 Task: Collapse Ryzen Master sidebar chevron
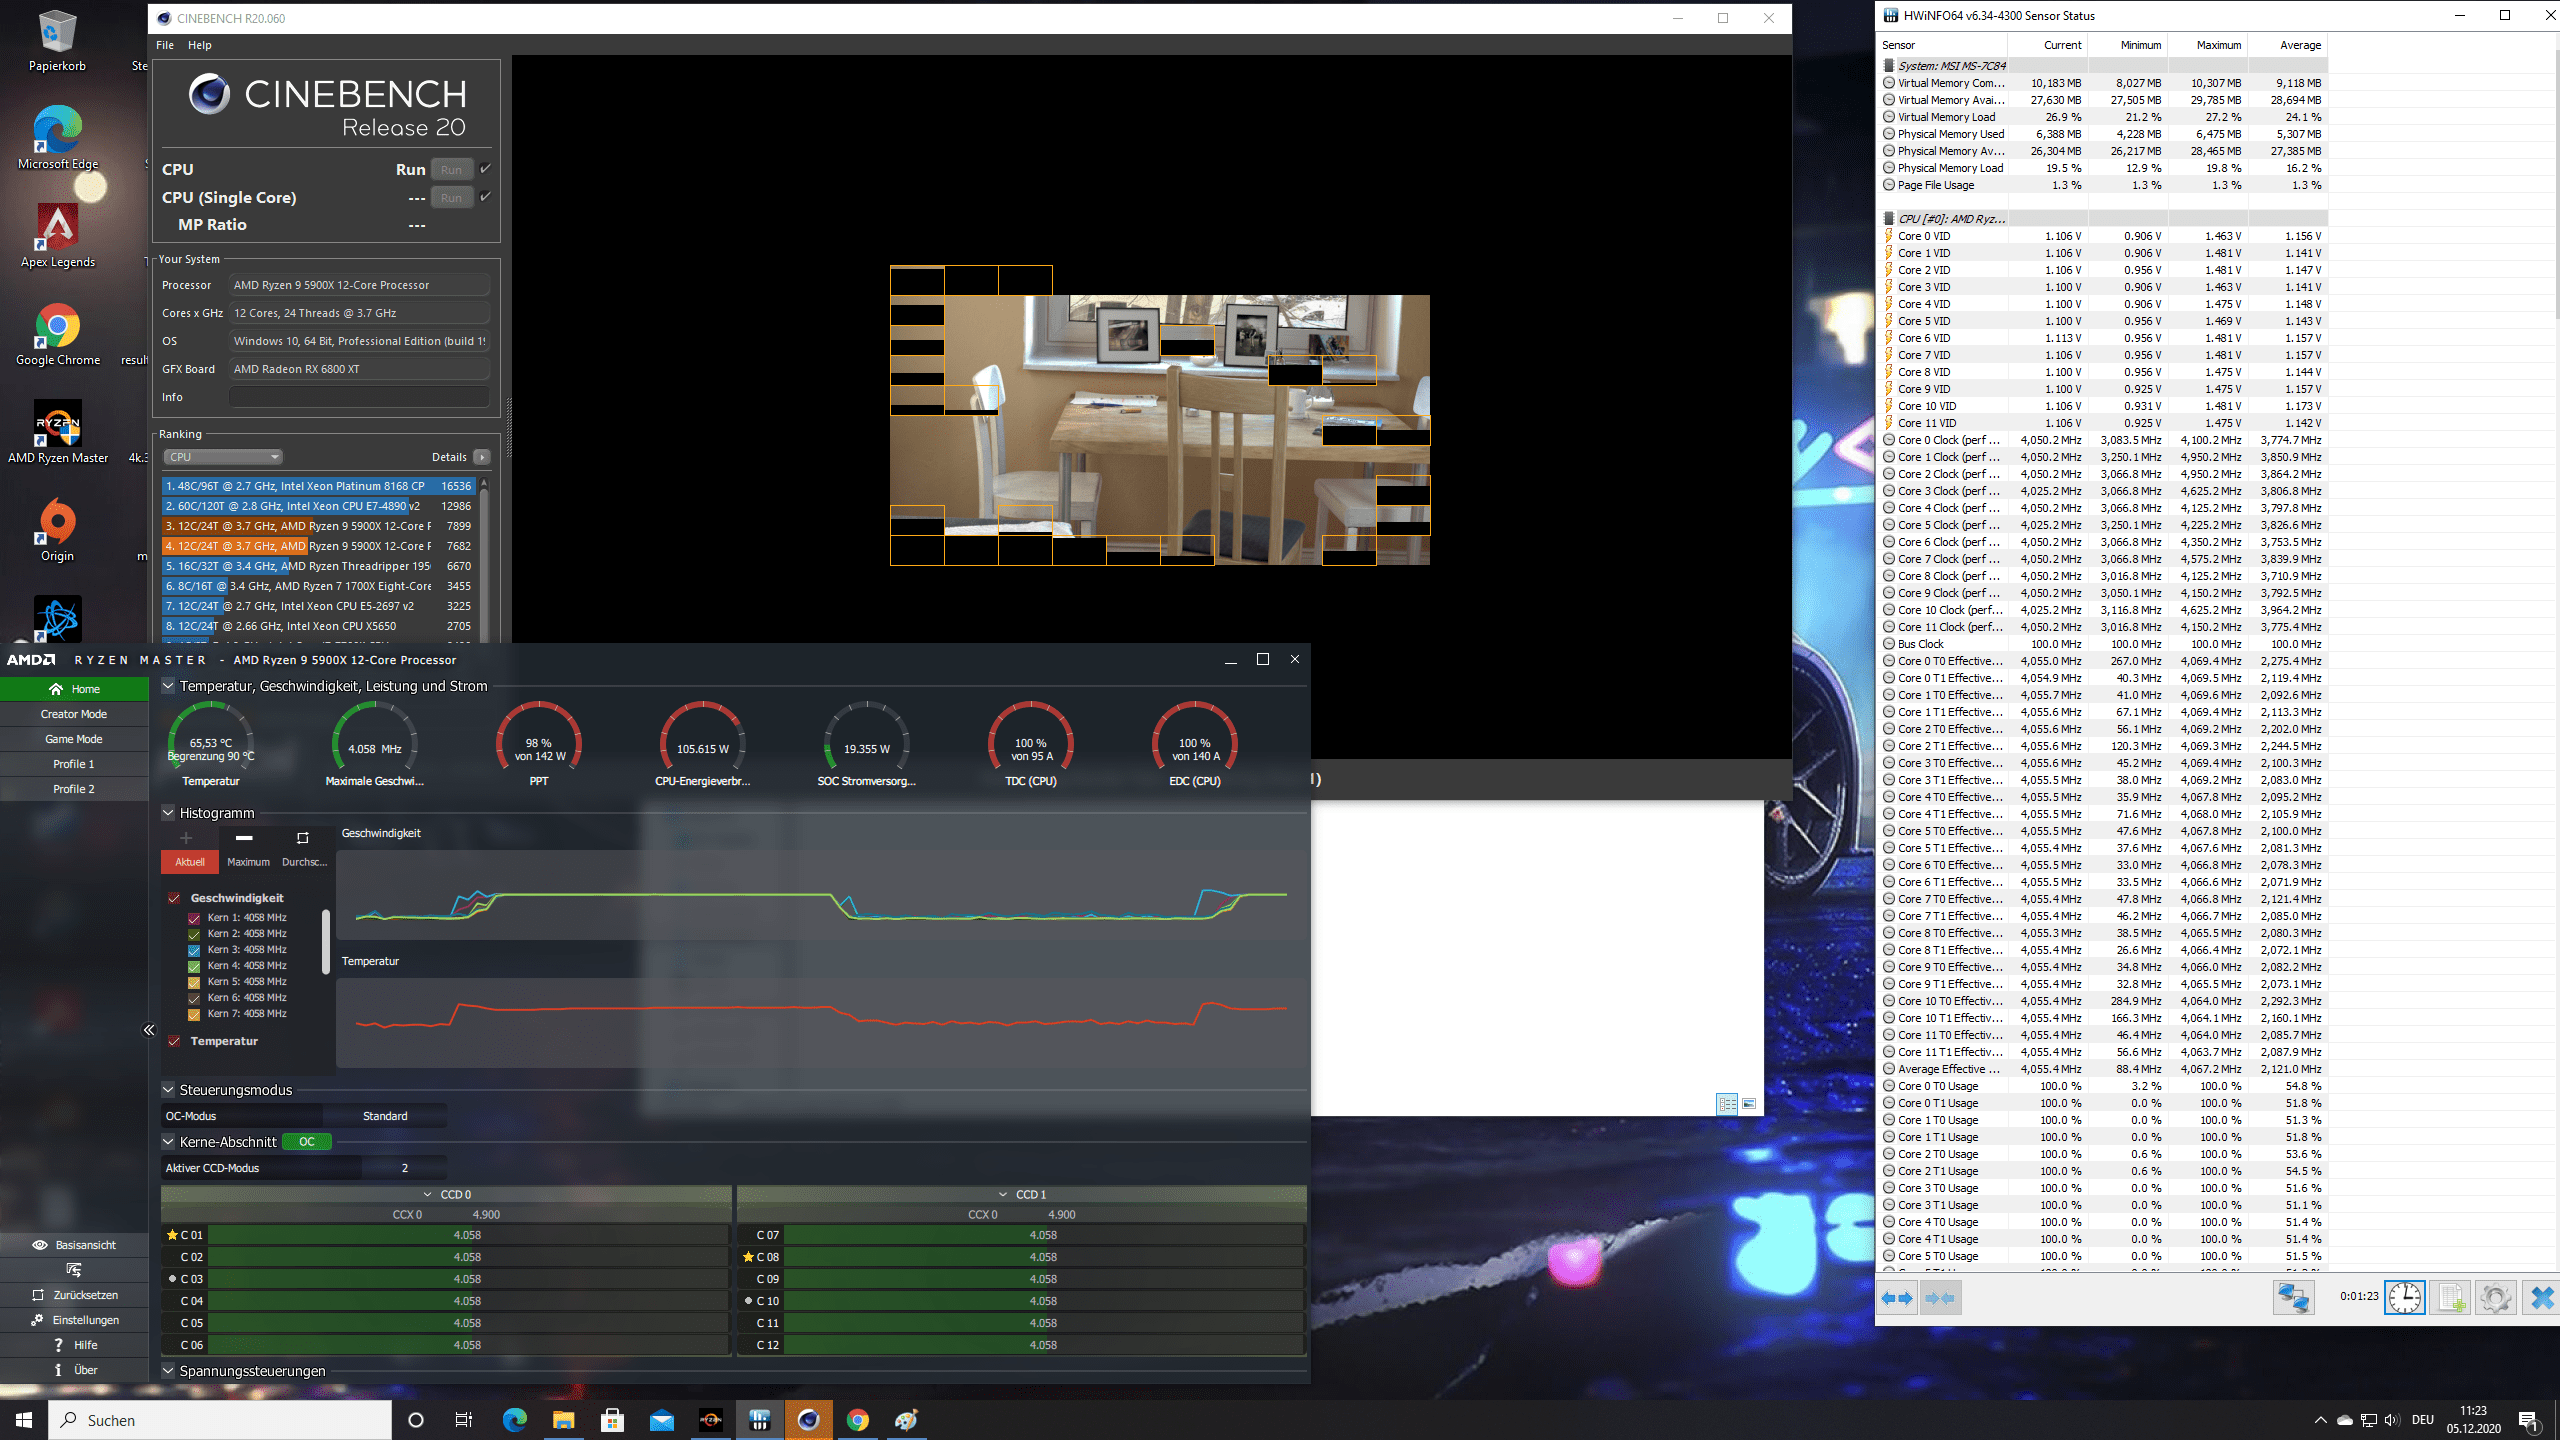click(149, 1030)
